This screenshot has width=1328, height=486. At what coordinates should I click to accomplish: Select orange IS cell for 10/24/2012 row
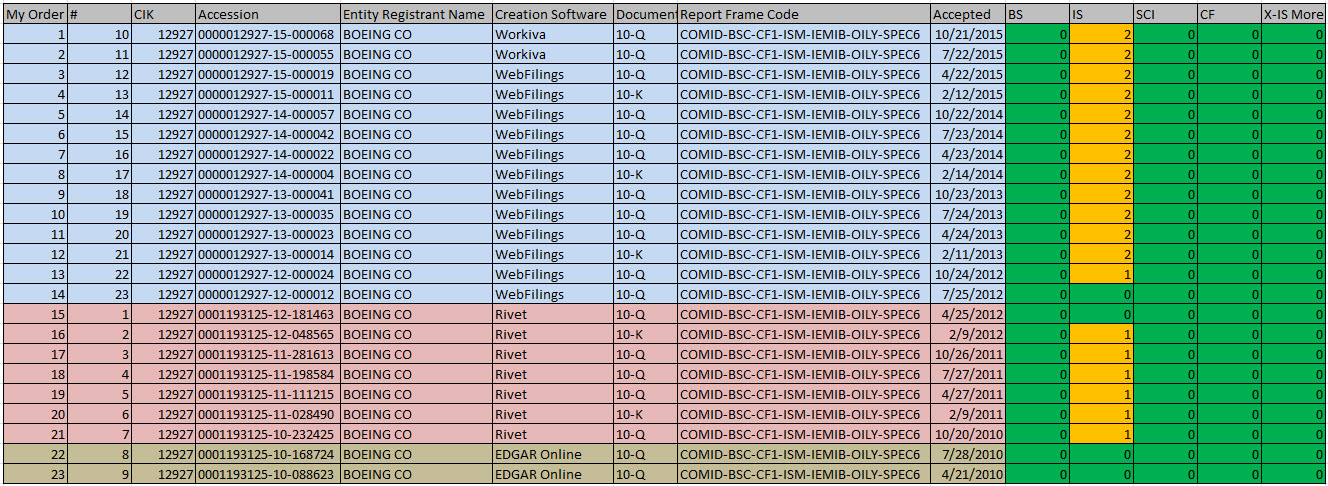point(1101,274)
